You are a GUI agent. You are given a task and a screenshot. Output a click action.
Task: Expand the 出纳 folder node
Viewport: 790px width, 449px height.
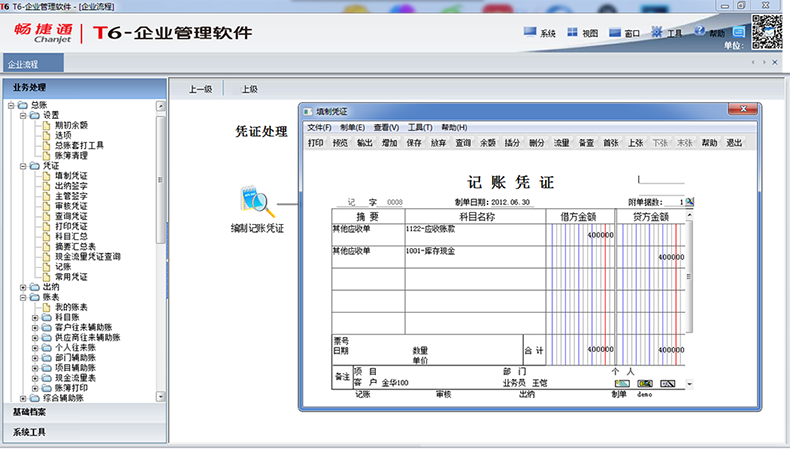click(x=23, y=287)
